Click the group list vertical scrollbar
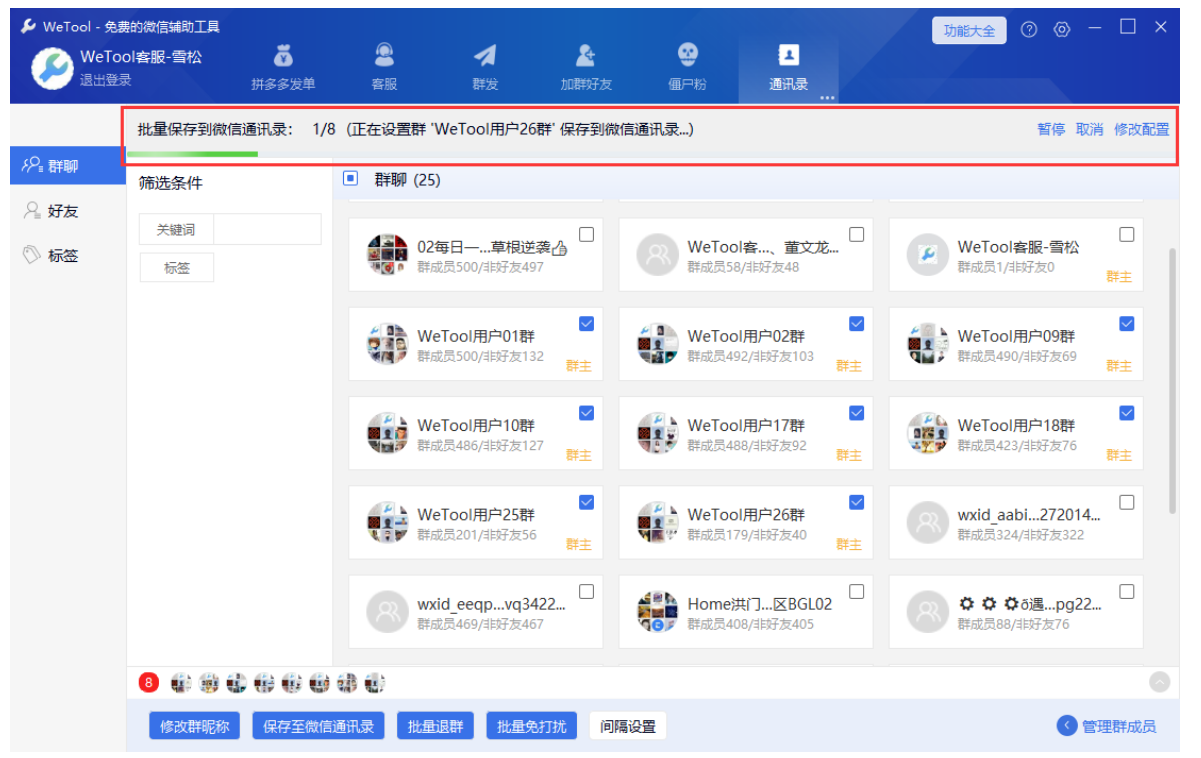 pos(1173,382)
